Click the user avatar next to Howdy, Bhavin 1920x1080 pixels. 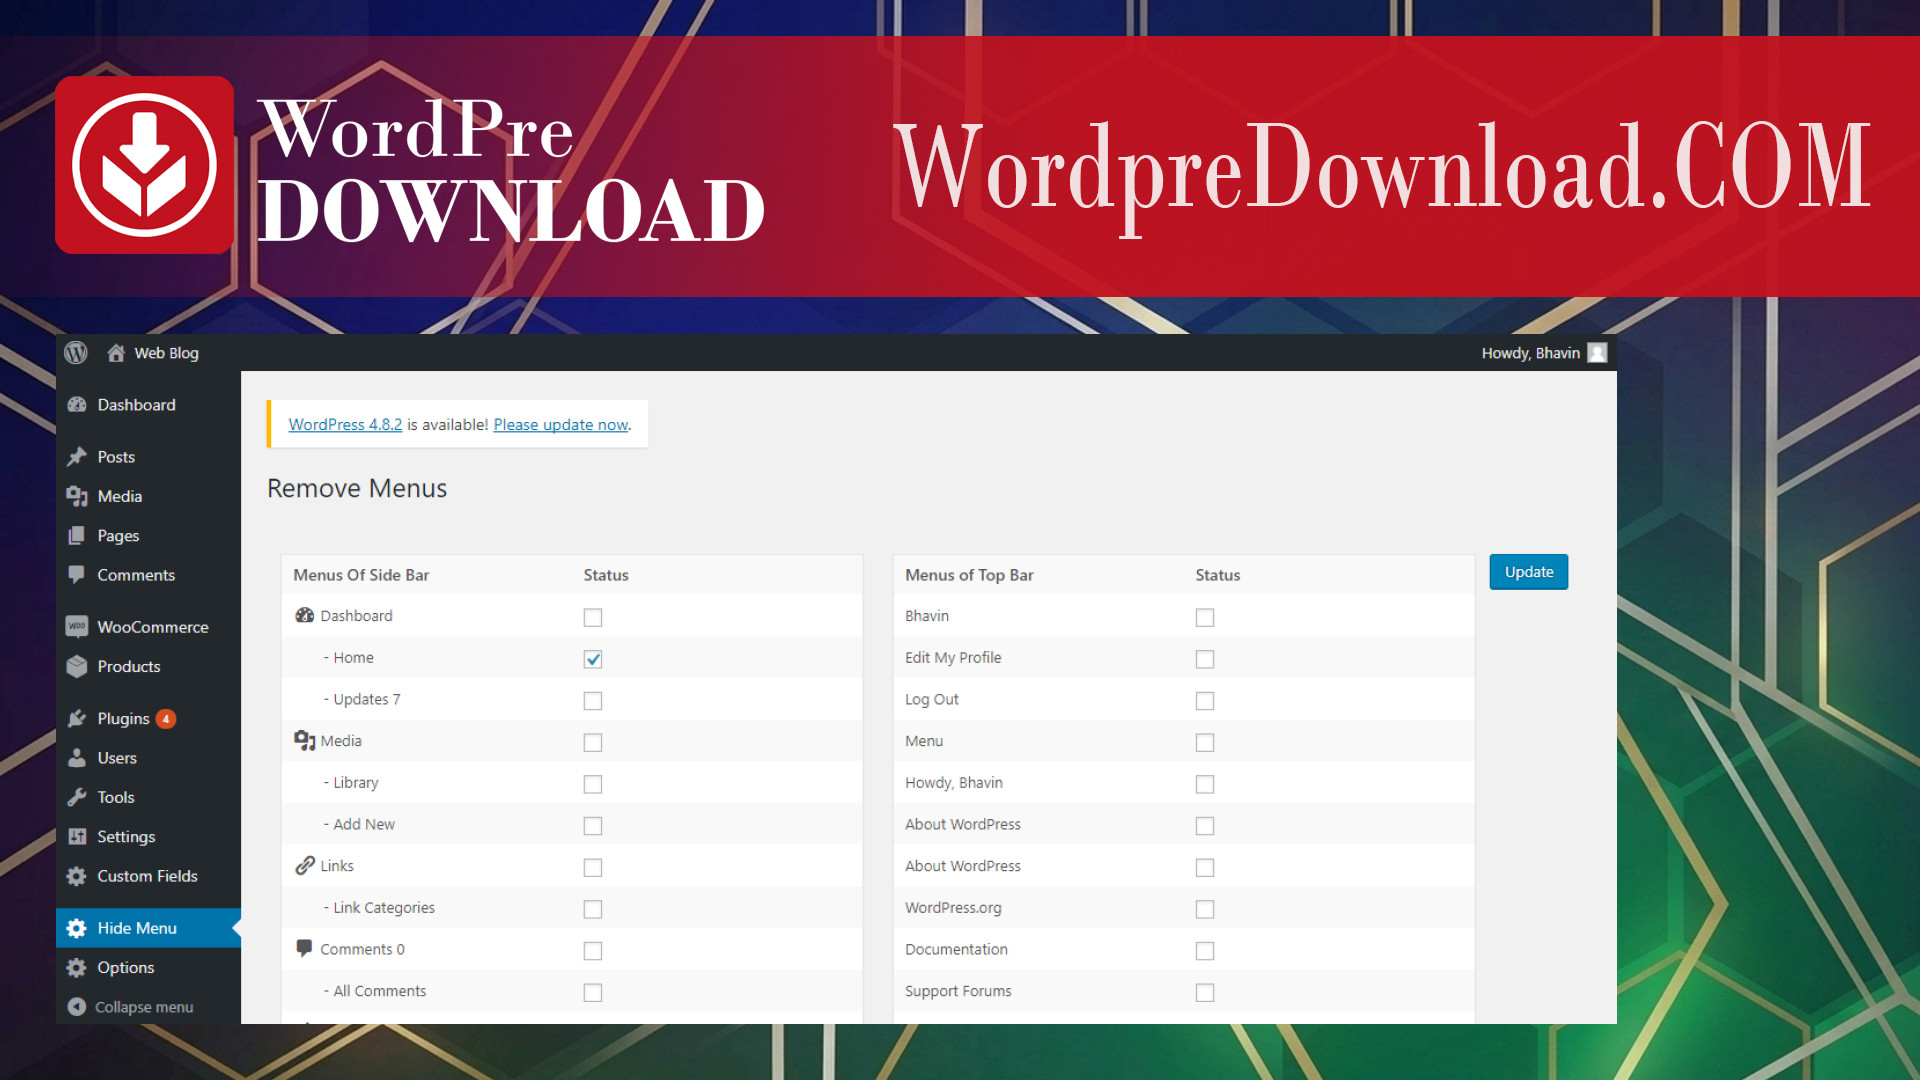click(1598, 353)
